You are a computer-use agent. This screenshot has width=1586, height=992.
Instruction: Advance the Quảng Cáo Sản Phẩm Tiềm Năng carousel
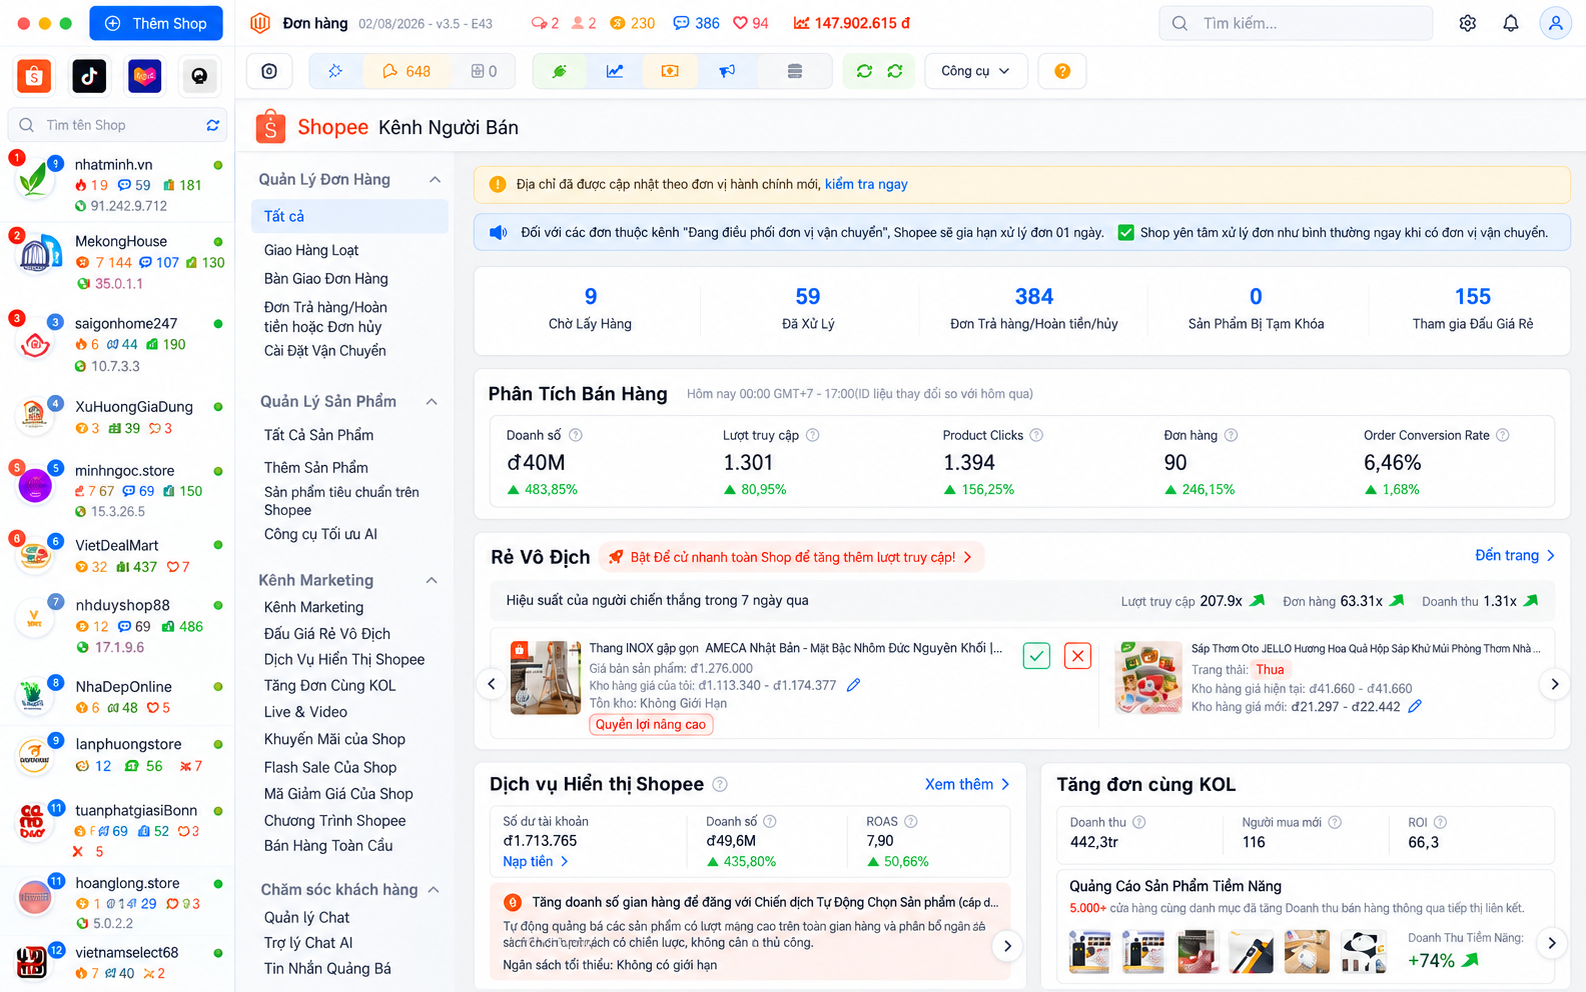[1552, 942]
